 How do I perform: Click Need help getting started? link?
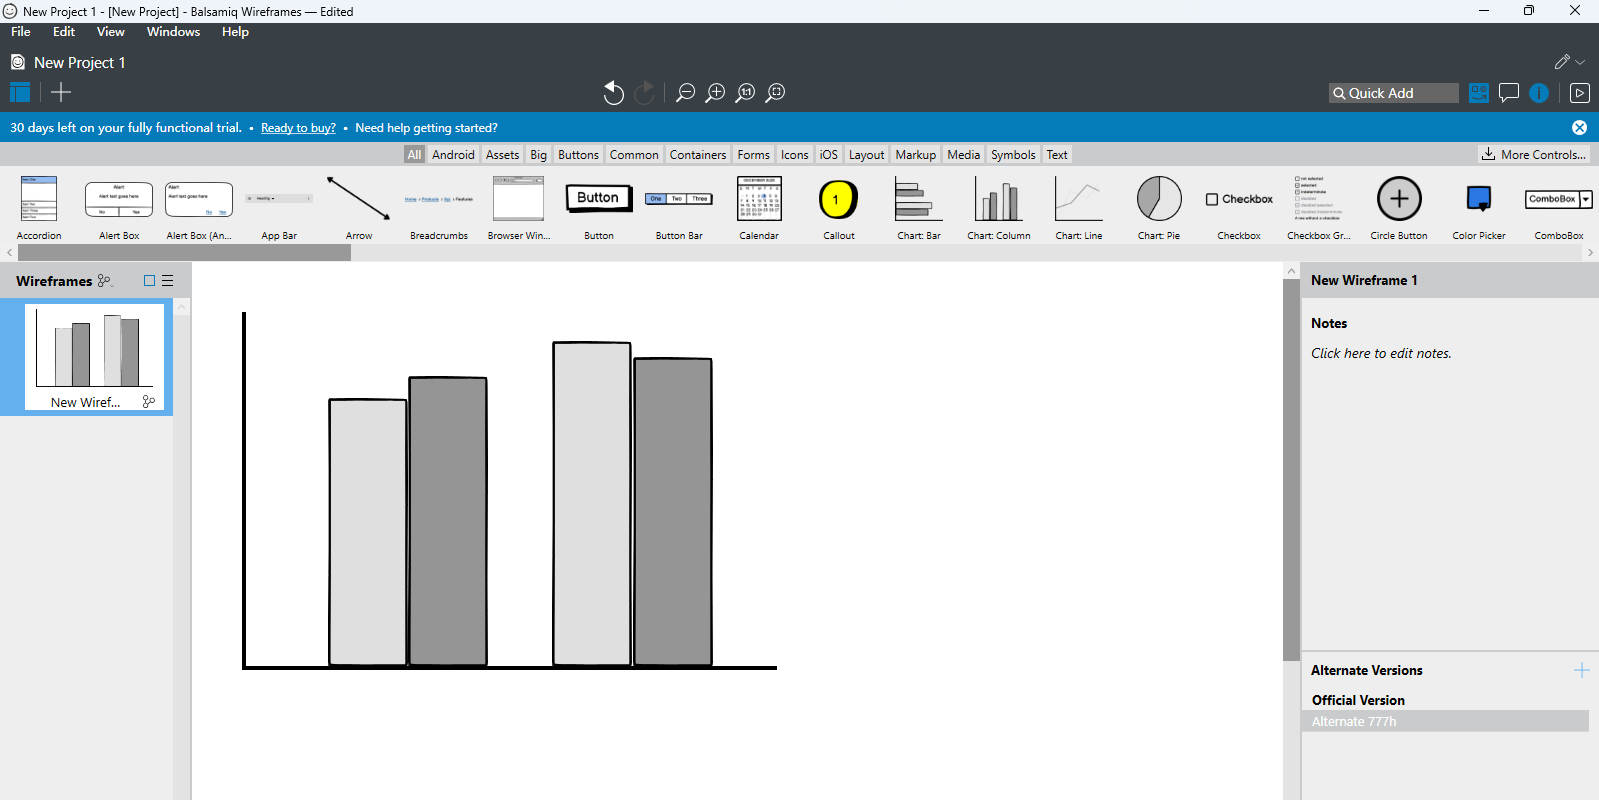tap(426, 128)
